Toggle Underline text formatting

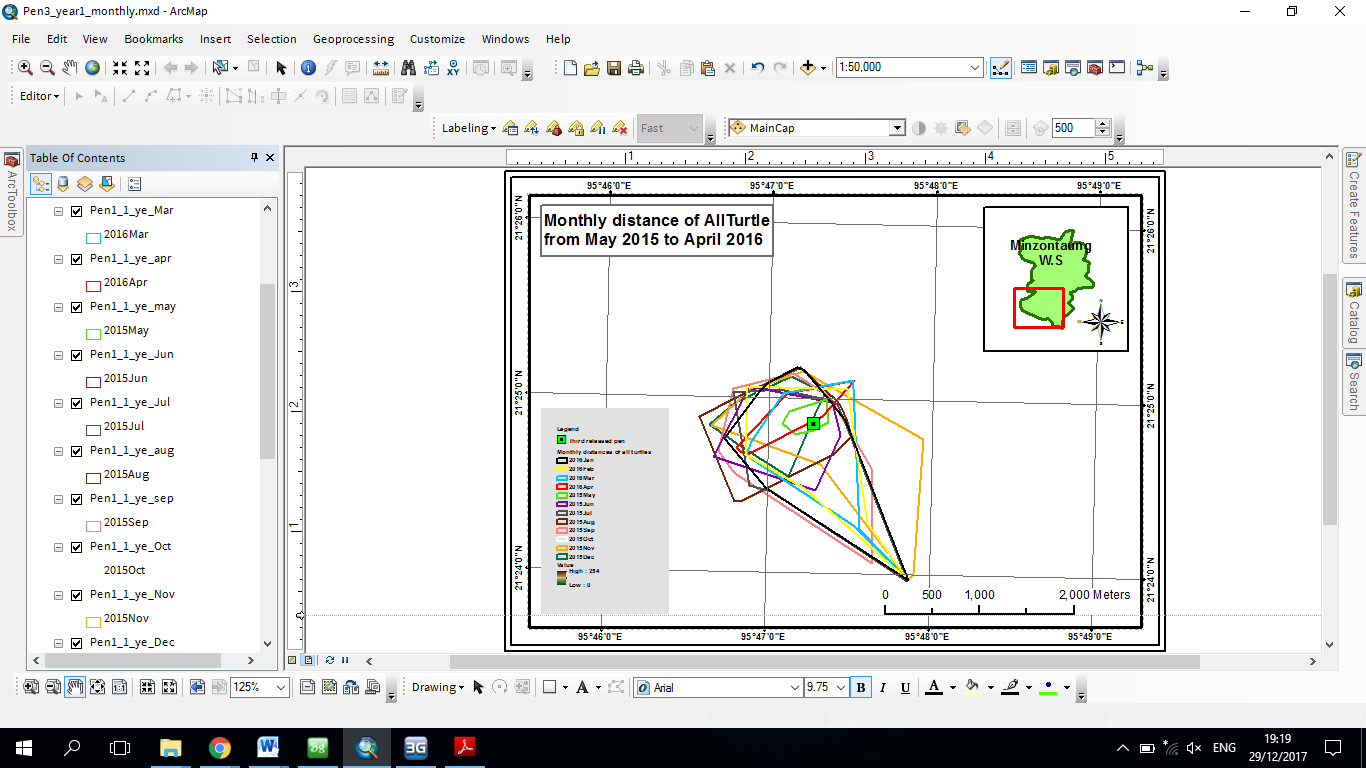pyautogui.click(x=905, y=688)
